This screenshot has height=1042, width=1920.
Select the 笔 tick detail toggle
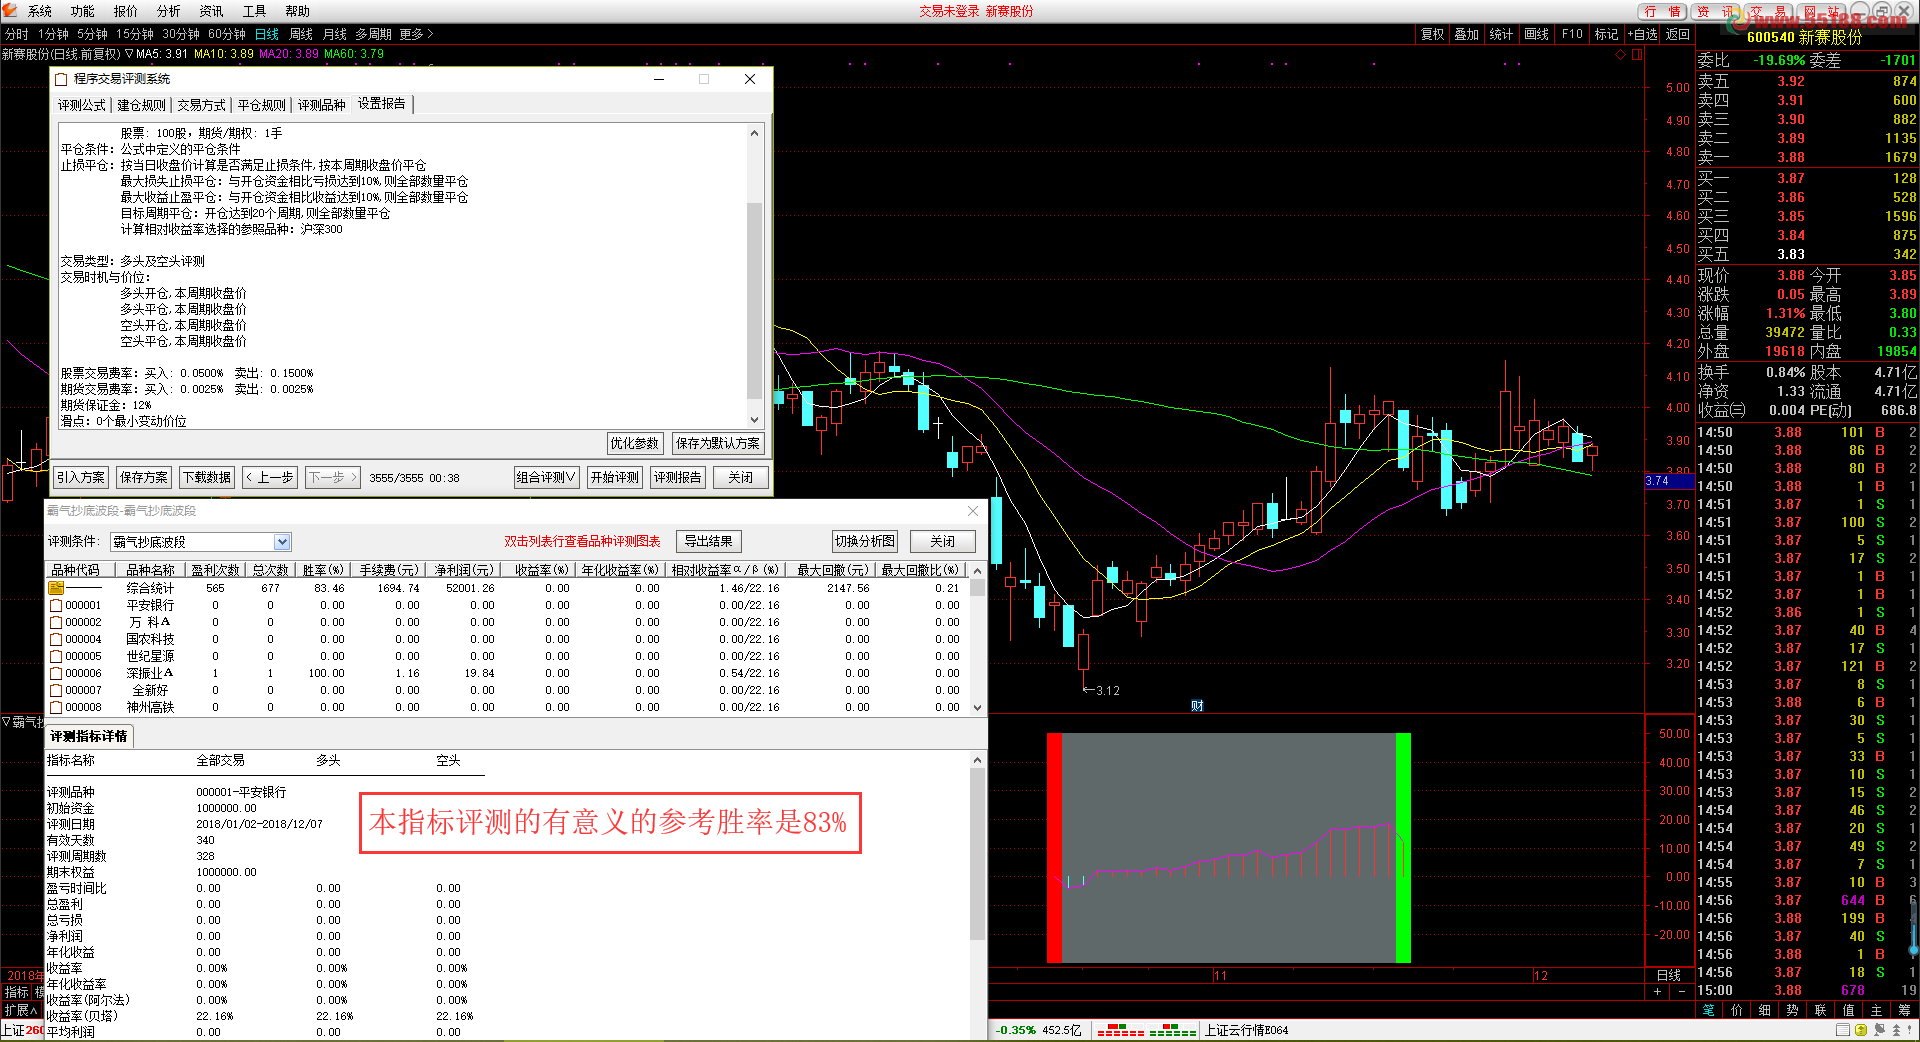tap(1709, 1010)
